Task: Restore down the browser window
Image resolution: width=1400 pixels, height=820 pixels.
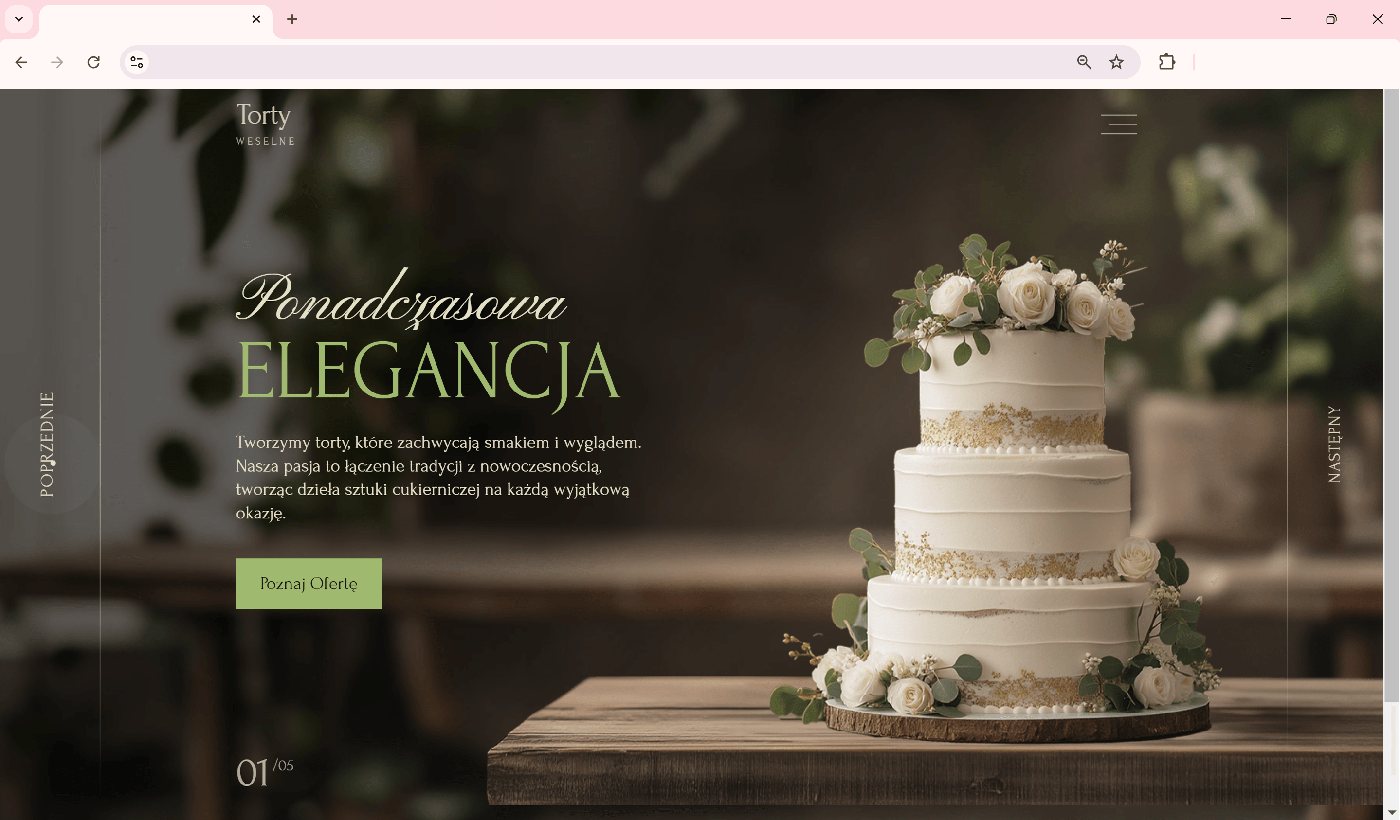Action: coord(1331,19)
